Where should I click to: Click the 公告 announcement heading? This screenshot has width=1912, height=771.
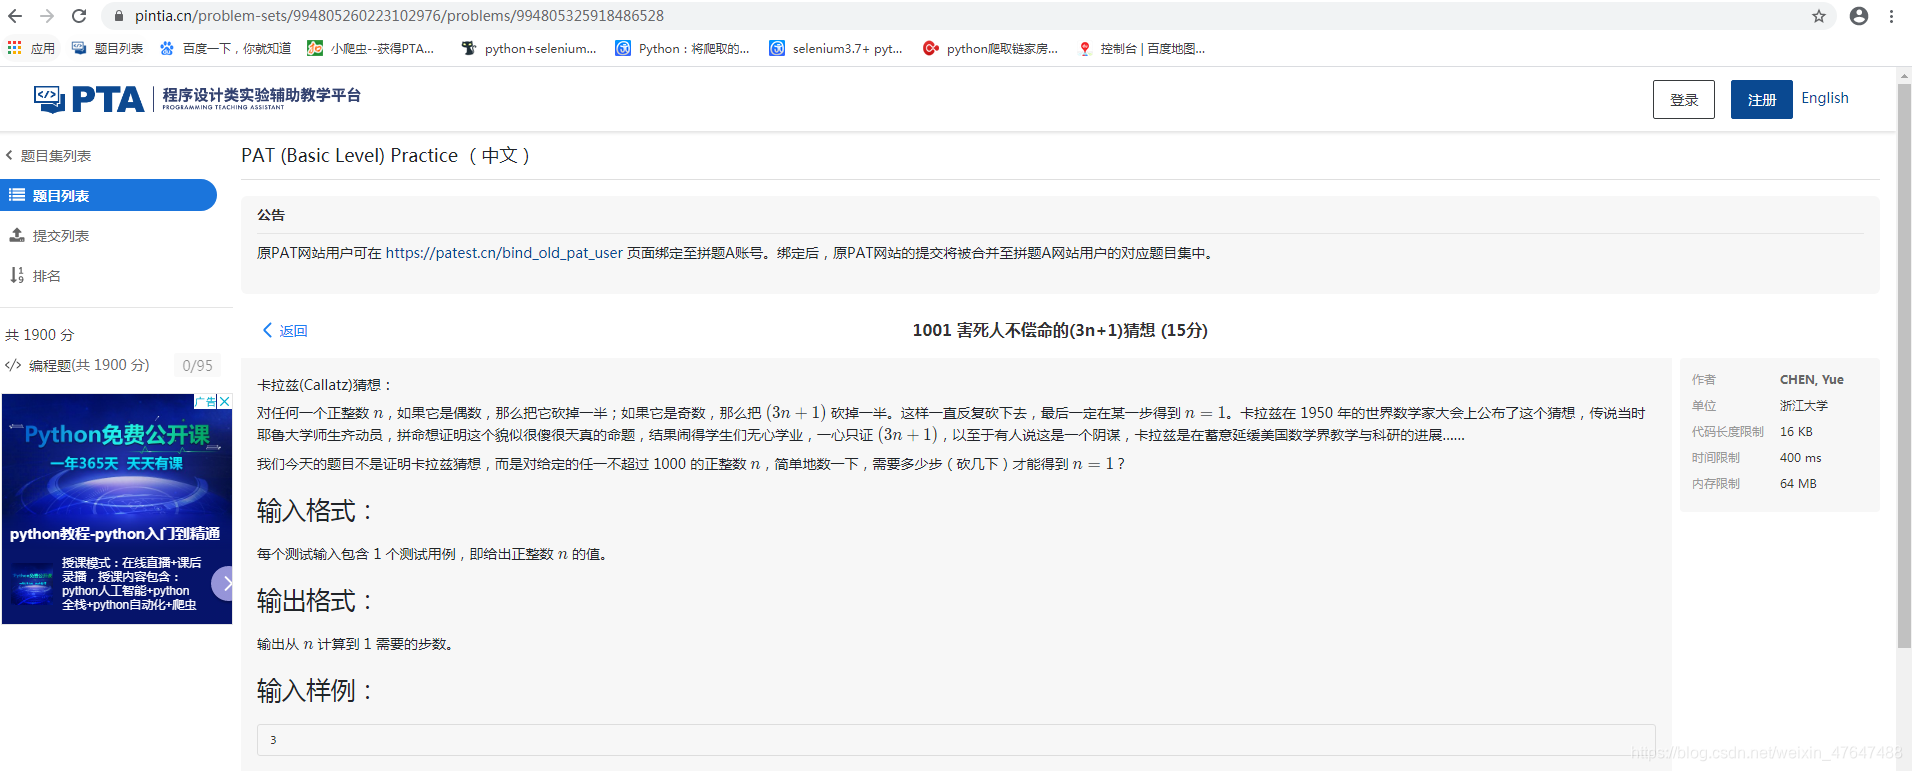pyautogui.click(x=271, y=215)
